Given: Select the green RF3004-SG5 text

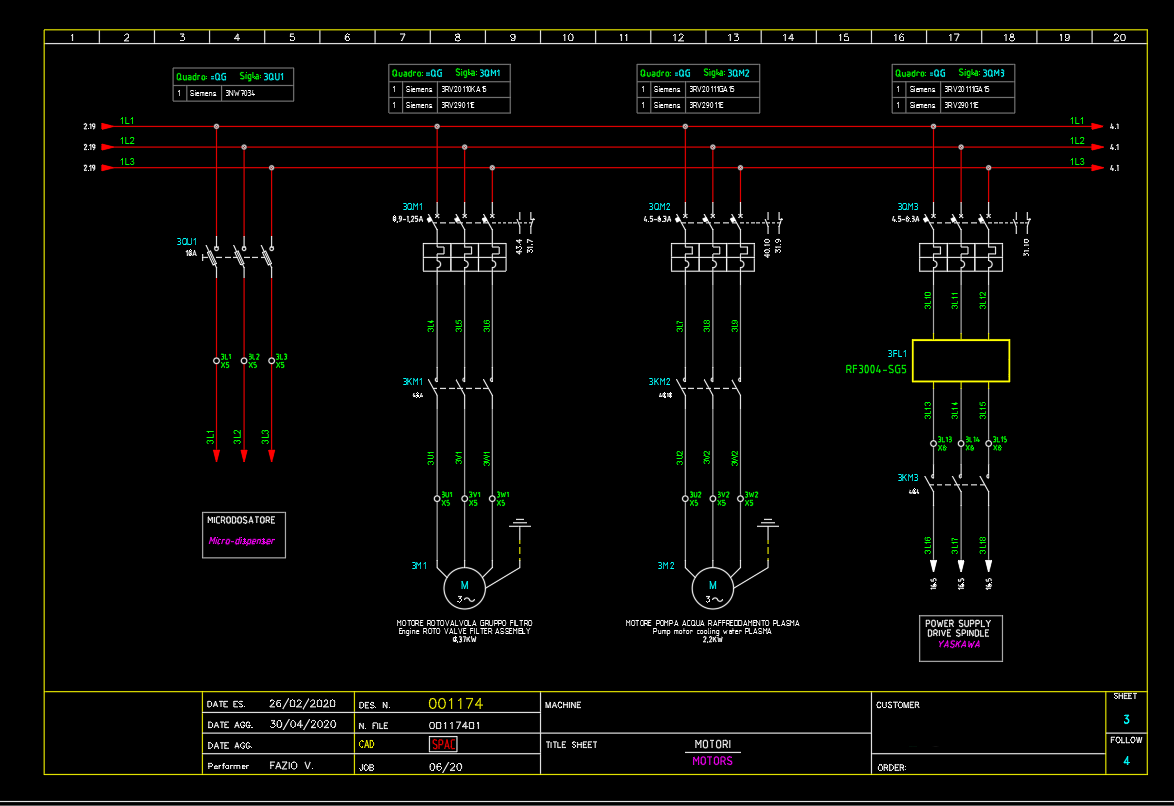Looking at the screenshot, I should click(x=875, y=369).
